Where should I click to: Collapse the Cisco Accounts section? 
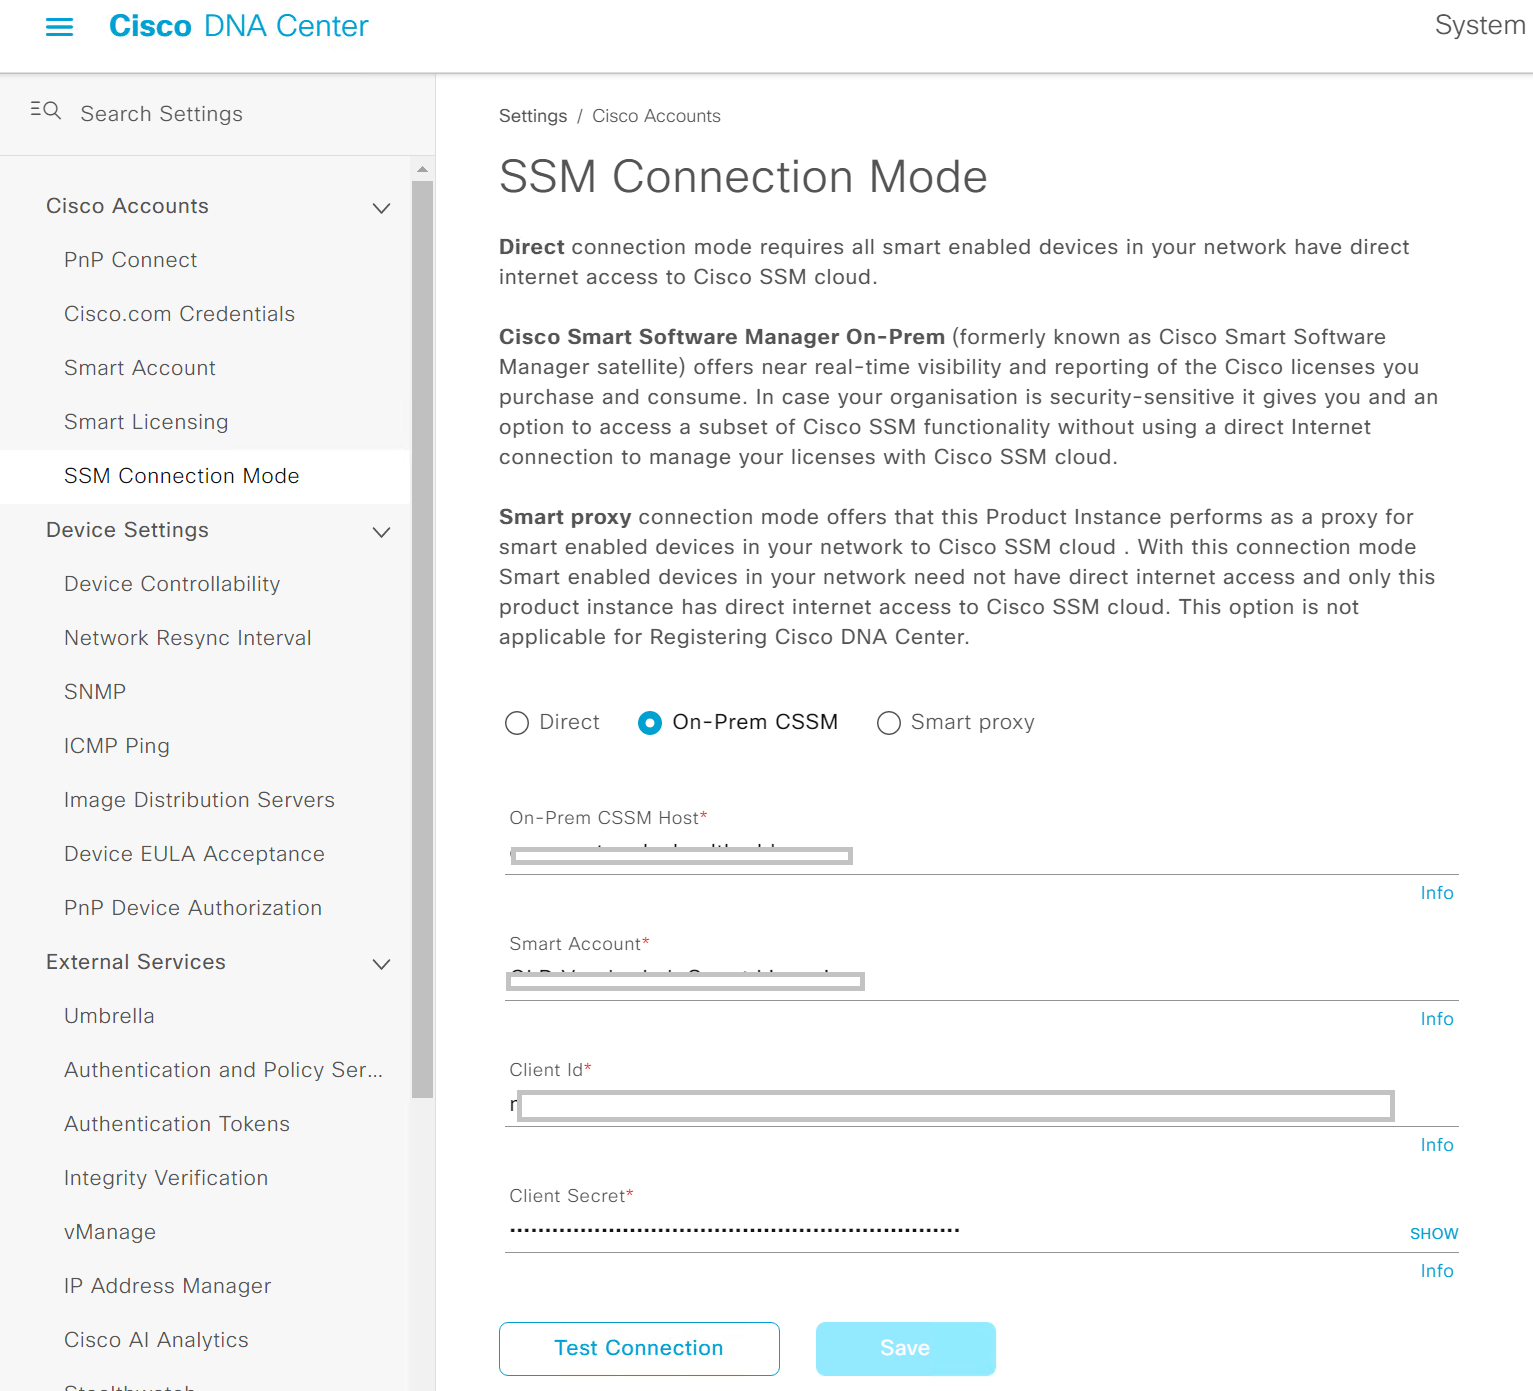pyautogui.click(x=381, y=208)
